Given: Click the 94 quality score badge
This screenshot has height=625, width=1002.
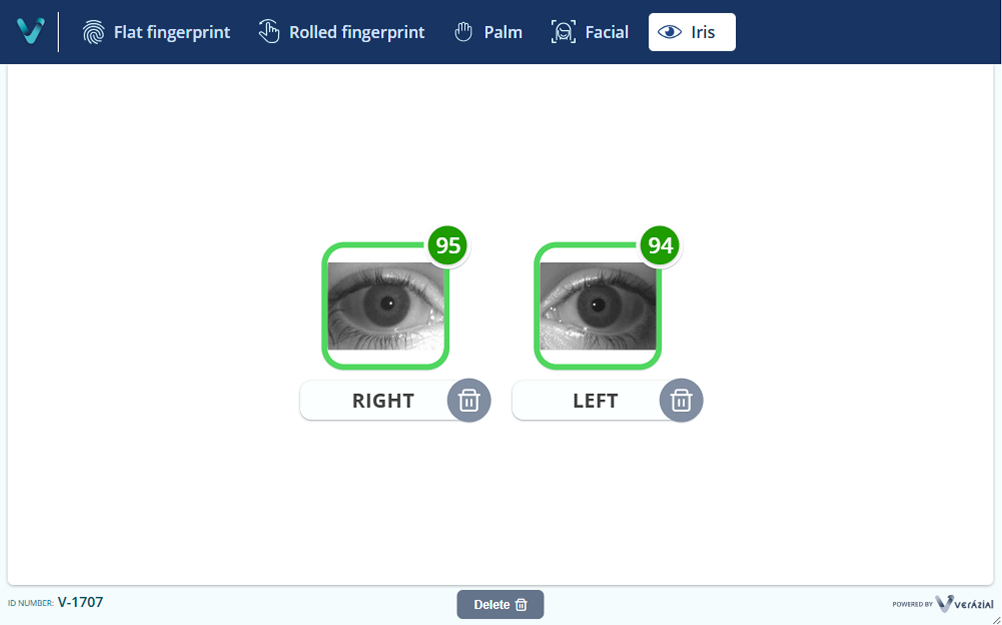Looking at the screenshot, I should [660, 246].
